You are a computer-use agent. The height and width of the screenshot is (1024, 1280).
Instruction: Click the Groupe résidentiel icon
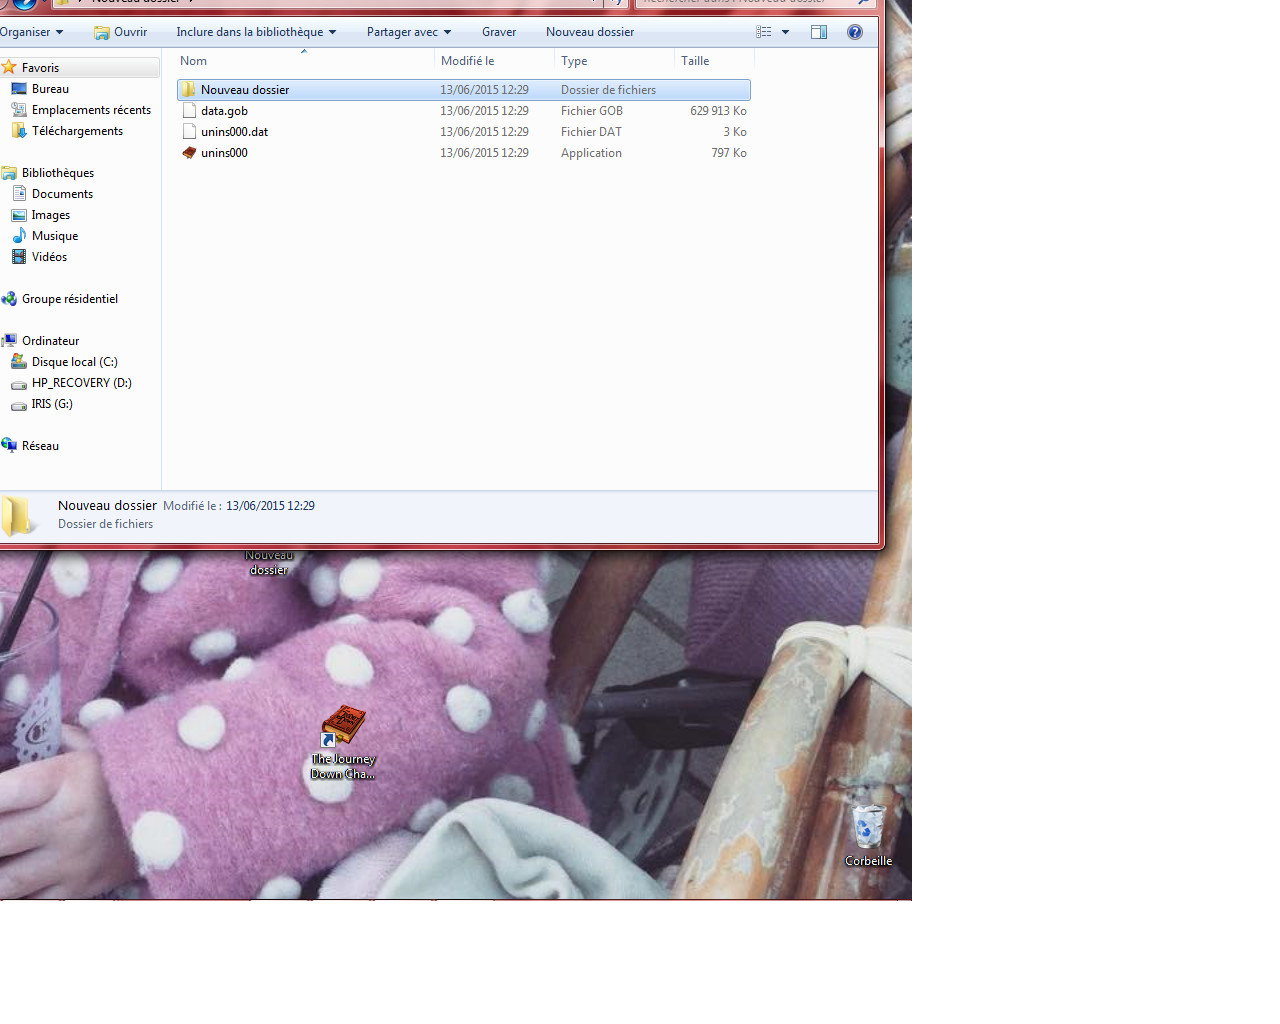click(x=9, y=299)
